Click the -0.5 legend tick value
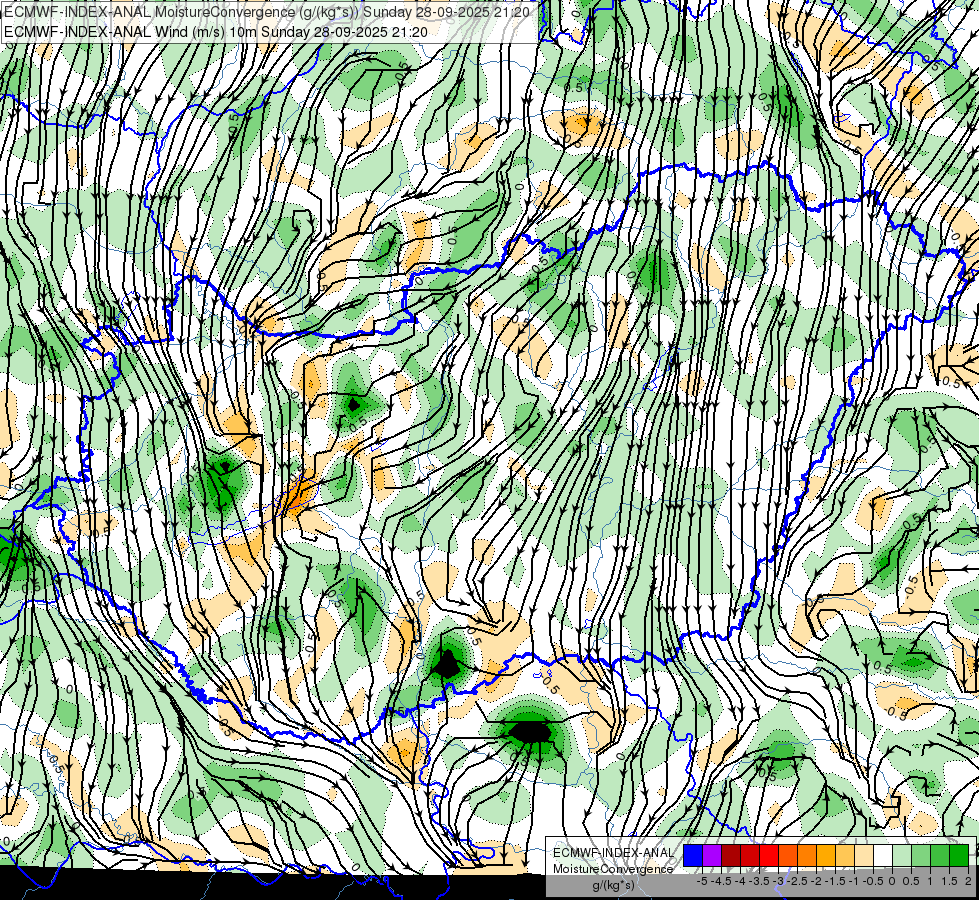The width and height of the screenshot is (979, 900). (x=873, y=881)
